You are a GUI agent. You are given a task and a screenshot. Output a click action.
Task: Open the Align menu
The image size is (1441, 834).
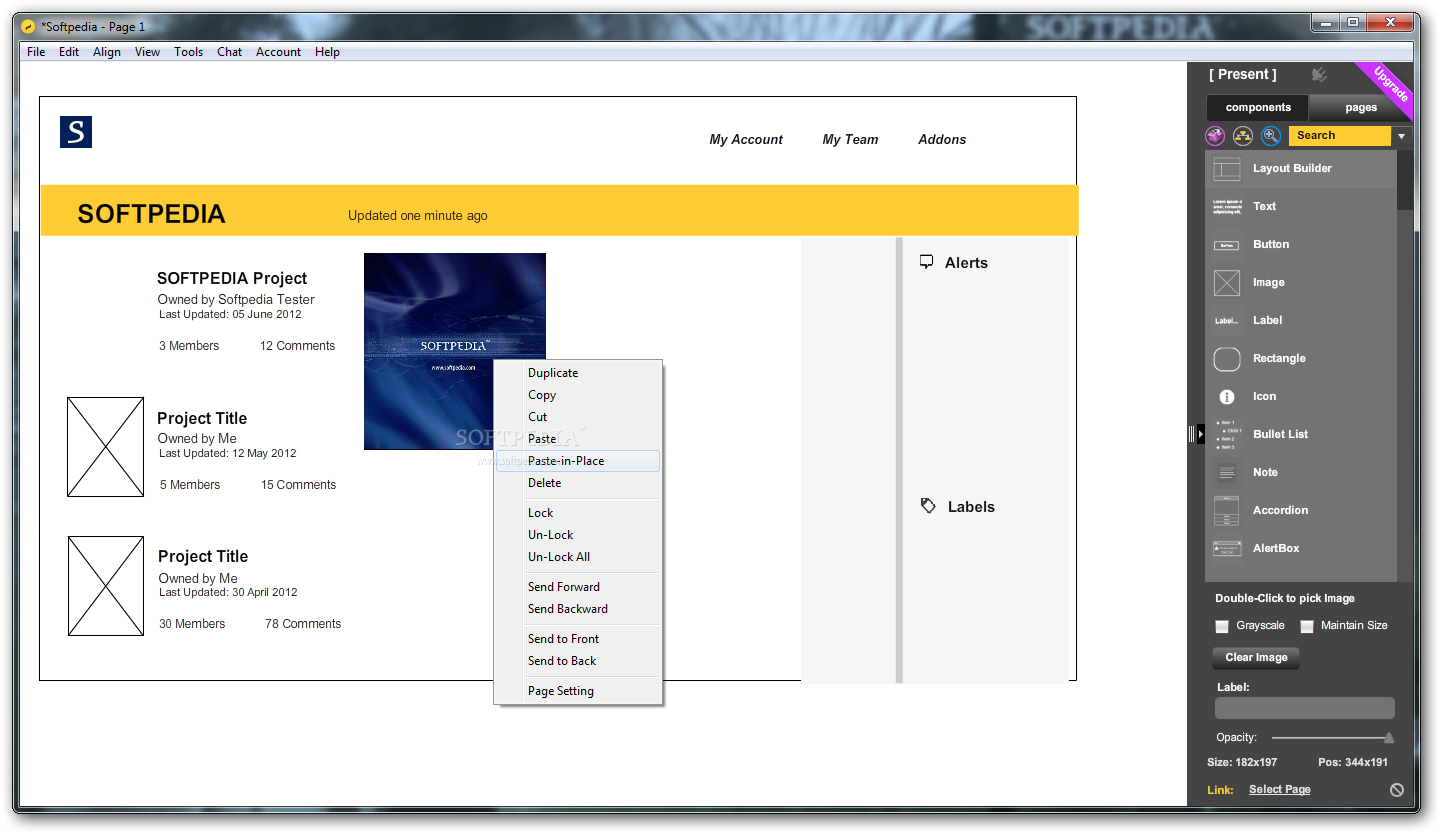point(107,52)
